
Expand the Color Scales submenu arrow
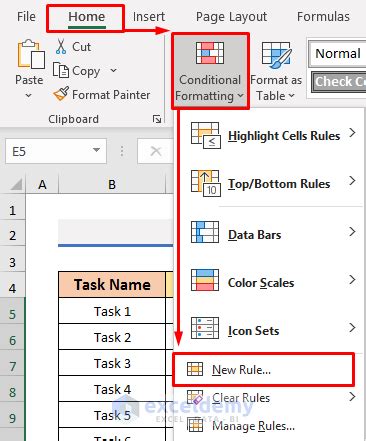352,279
